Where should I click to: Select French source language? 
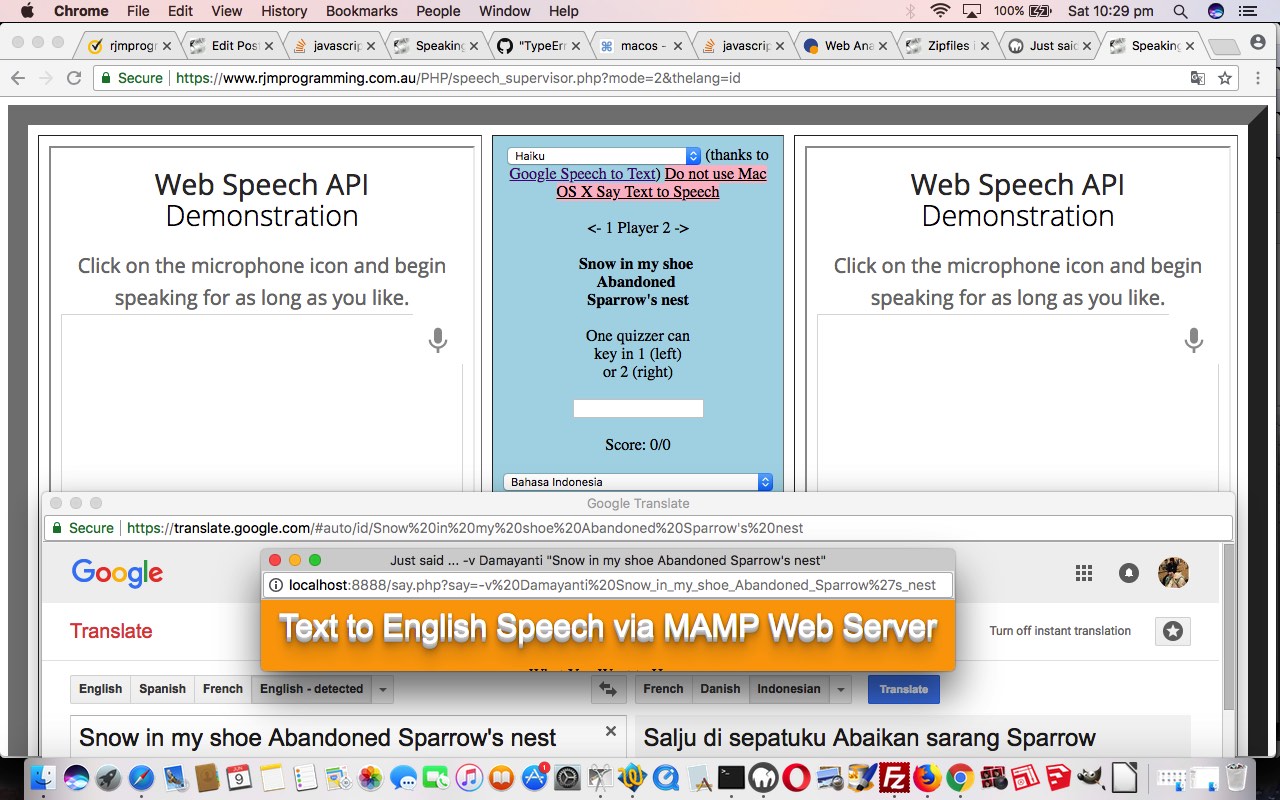(x=222, y=689)
